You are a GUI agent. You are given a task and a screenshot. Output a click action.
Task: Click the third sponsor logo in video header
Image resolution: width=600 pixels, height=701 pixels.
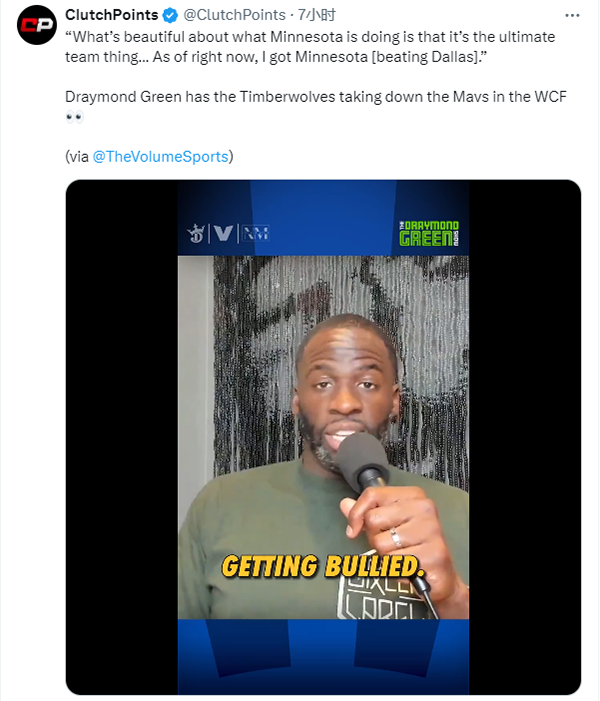click(255, 233)
